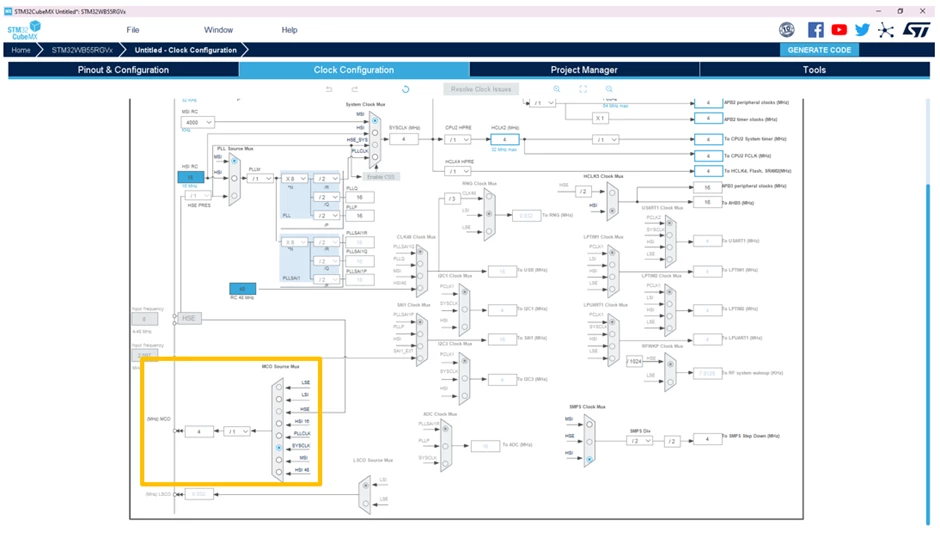This screenshot has height=538, width=940.
Task: Click the To SMPS Step Down value field
Action: tap(707, 439)
